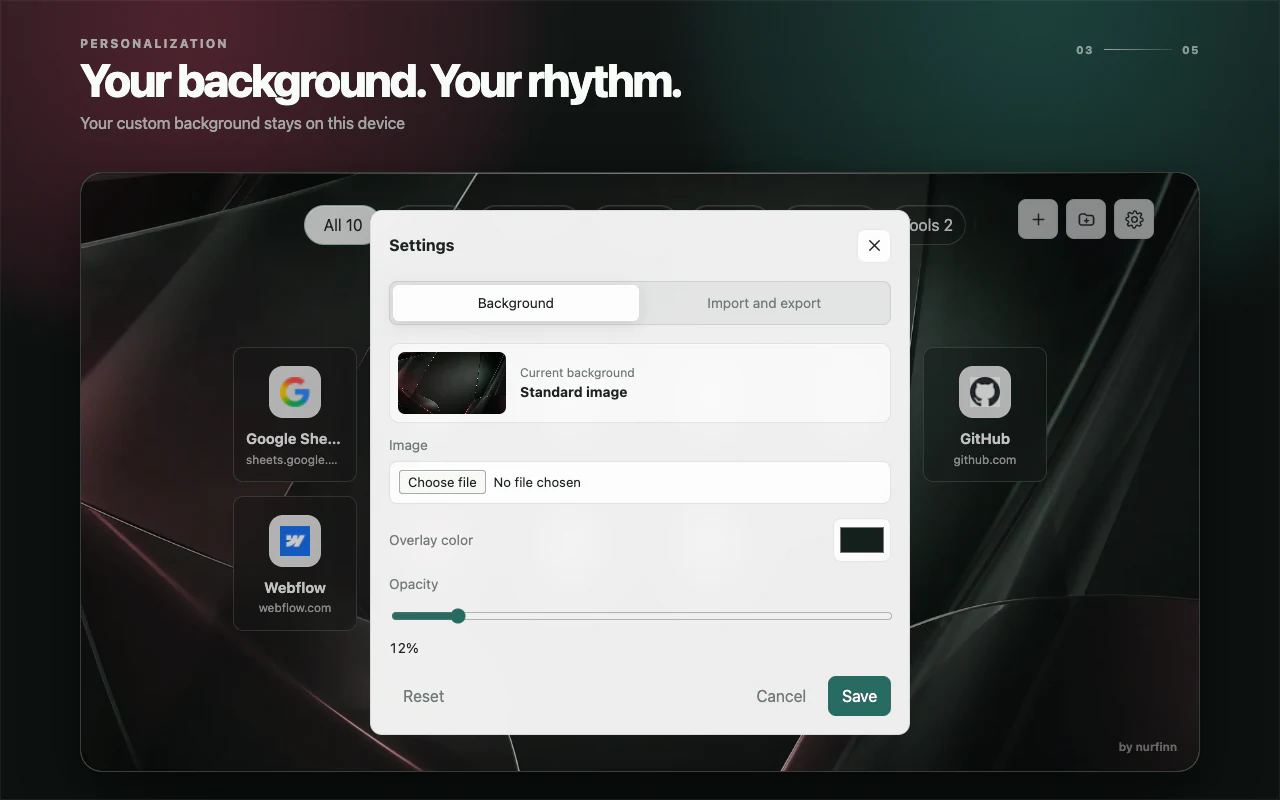Select the All 10 filter pill
Screen dimensions: 1280x800
[338, 225]
